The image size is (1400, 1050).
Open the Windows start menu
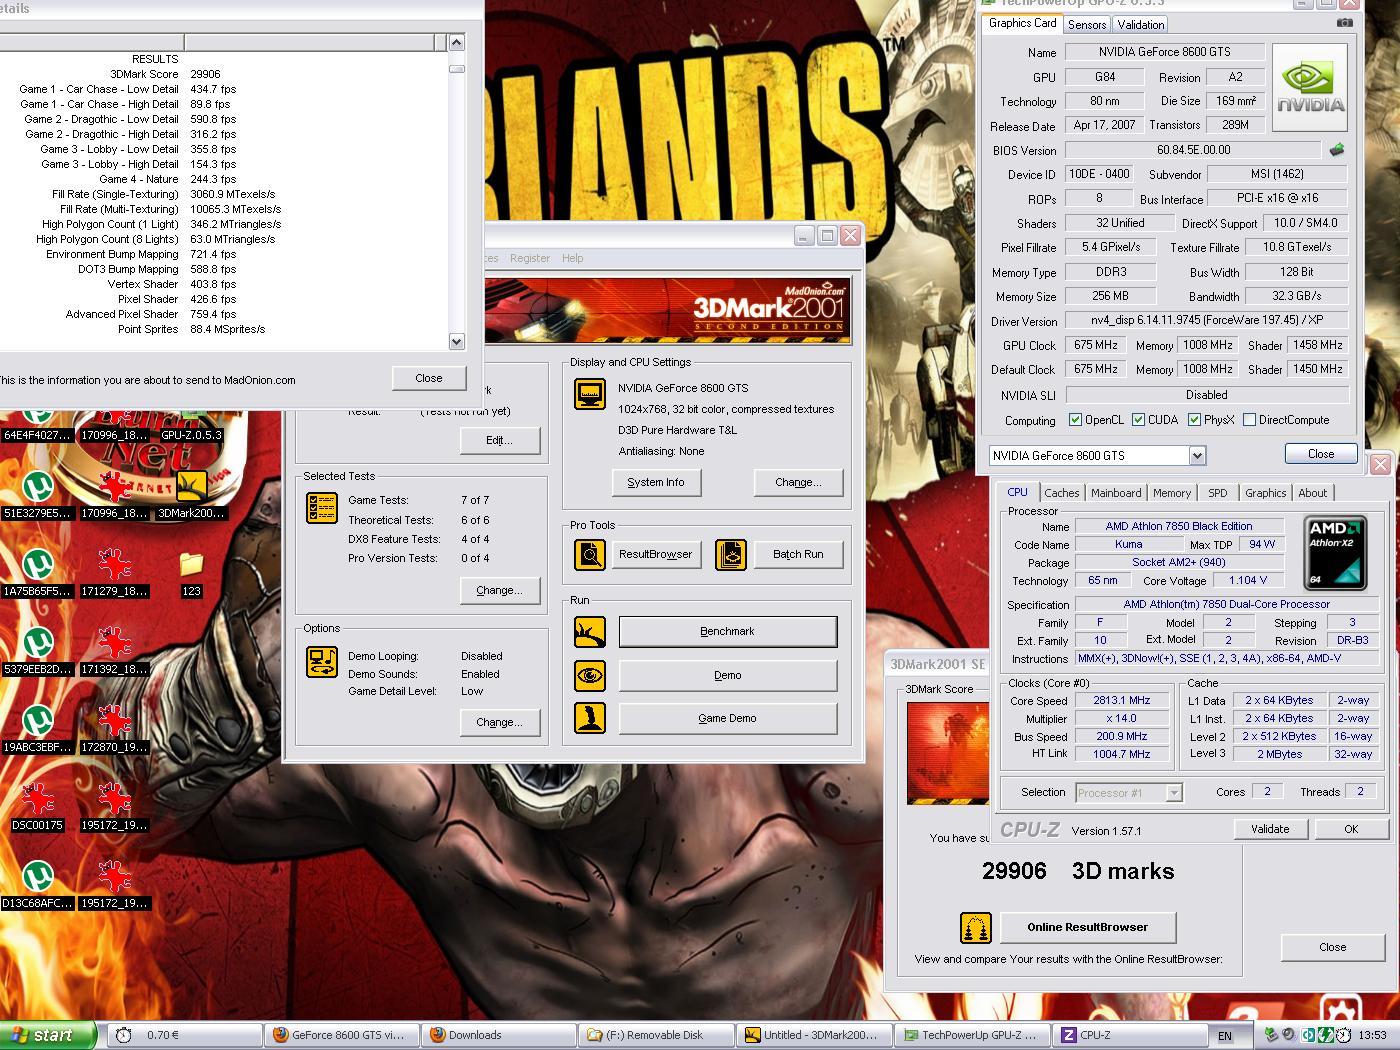coord(48,1035)
